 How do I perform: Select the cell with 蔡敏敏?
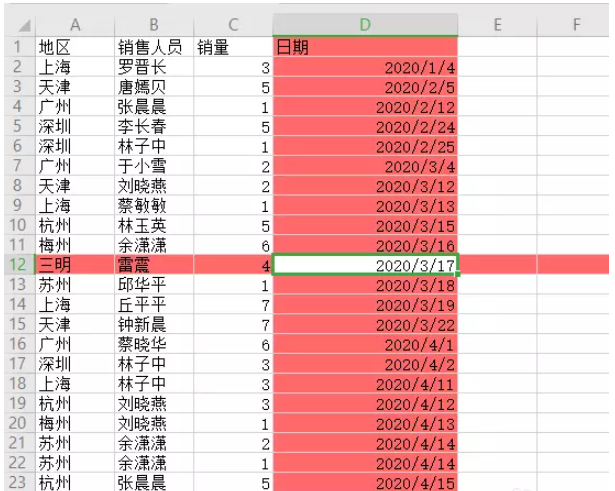click(154, 205)
